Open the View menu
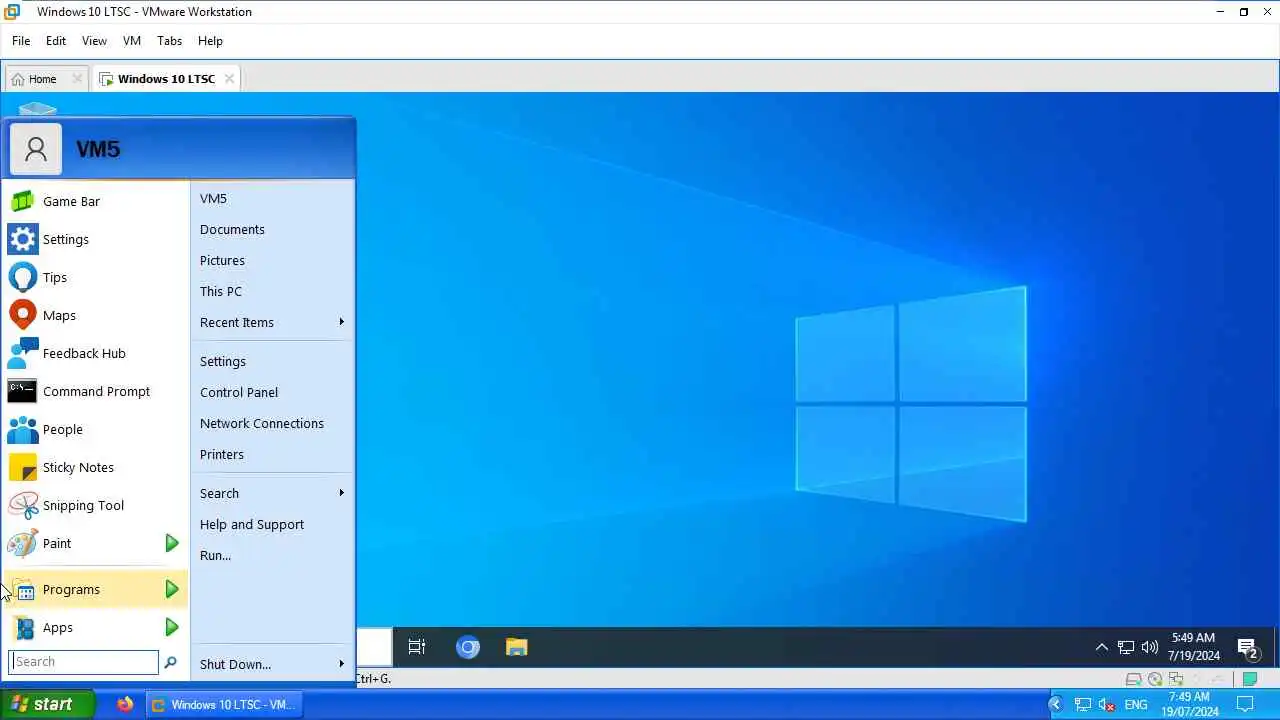 94,41
